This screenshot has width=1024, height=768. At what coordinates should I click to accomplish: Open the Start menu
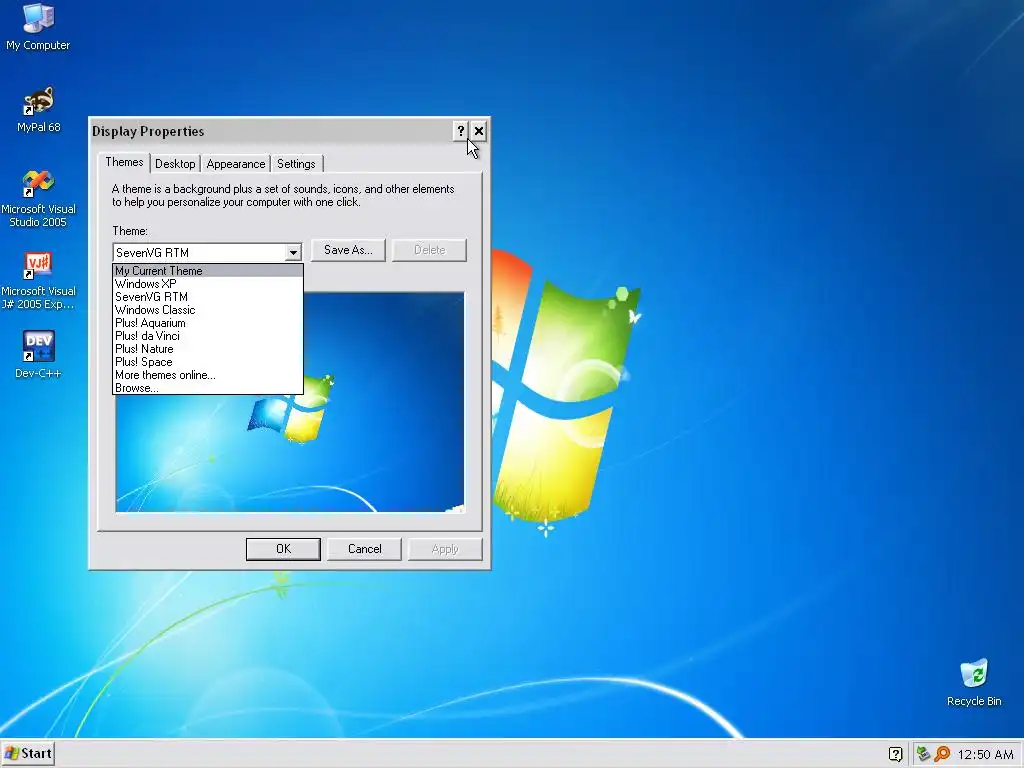[x=27, y=754]
